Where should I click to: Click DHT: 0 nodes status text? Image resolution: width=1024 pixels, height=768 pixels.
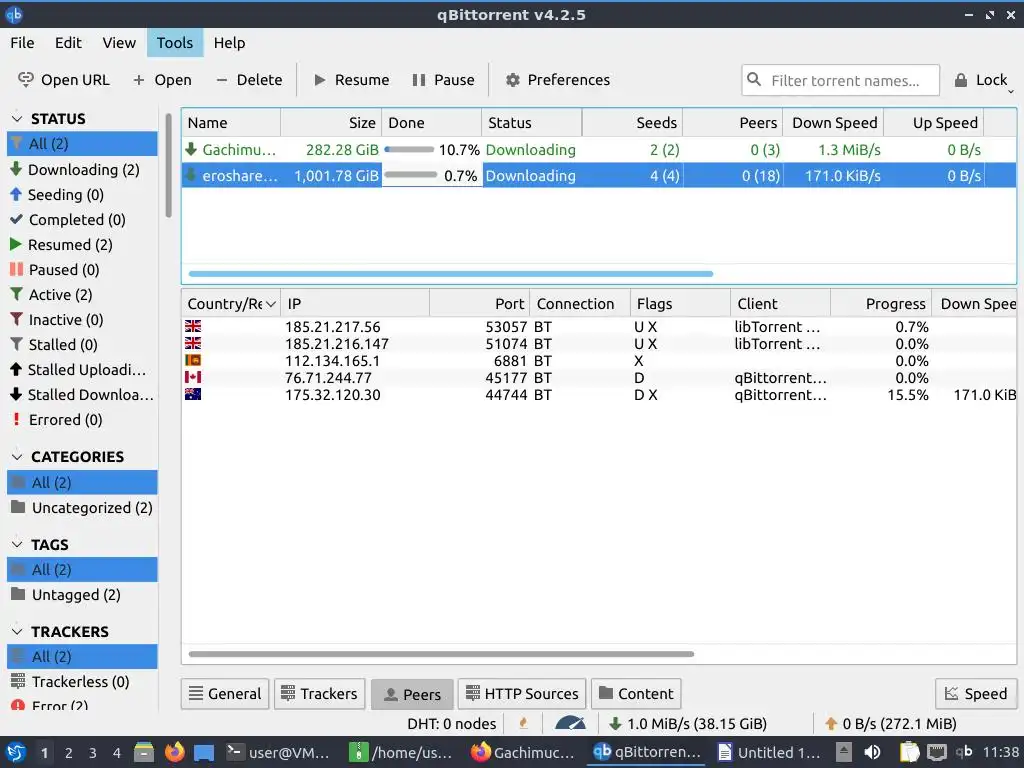(x=451, y=724)
